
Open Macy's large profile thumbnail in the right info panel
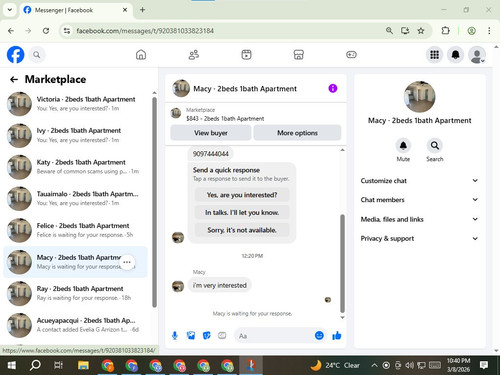(x=419, y=97)
